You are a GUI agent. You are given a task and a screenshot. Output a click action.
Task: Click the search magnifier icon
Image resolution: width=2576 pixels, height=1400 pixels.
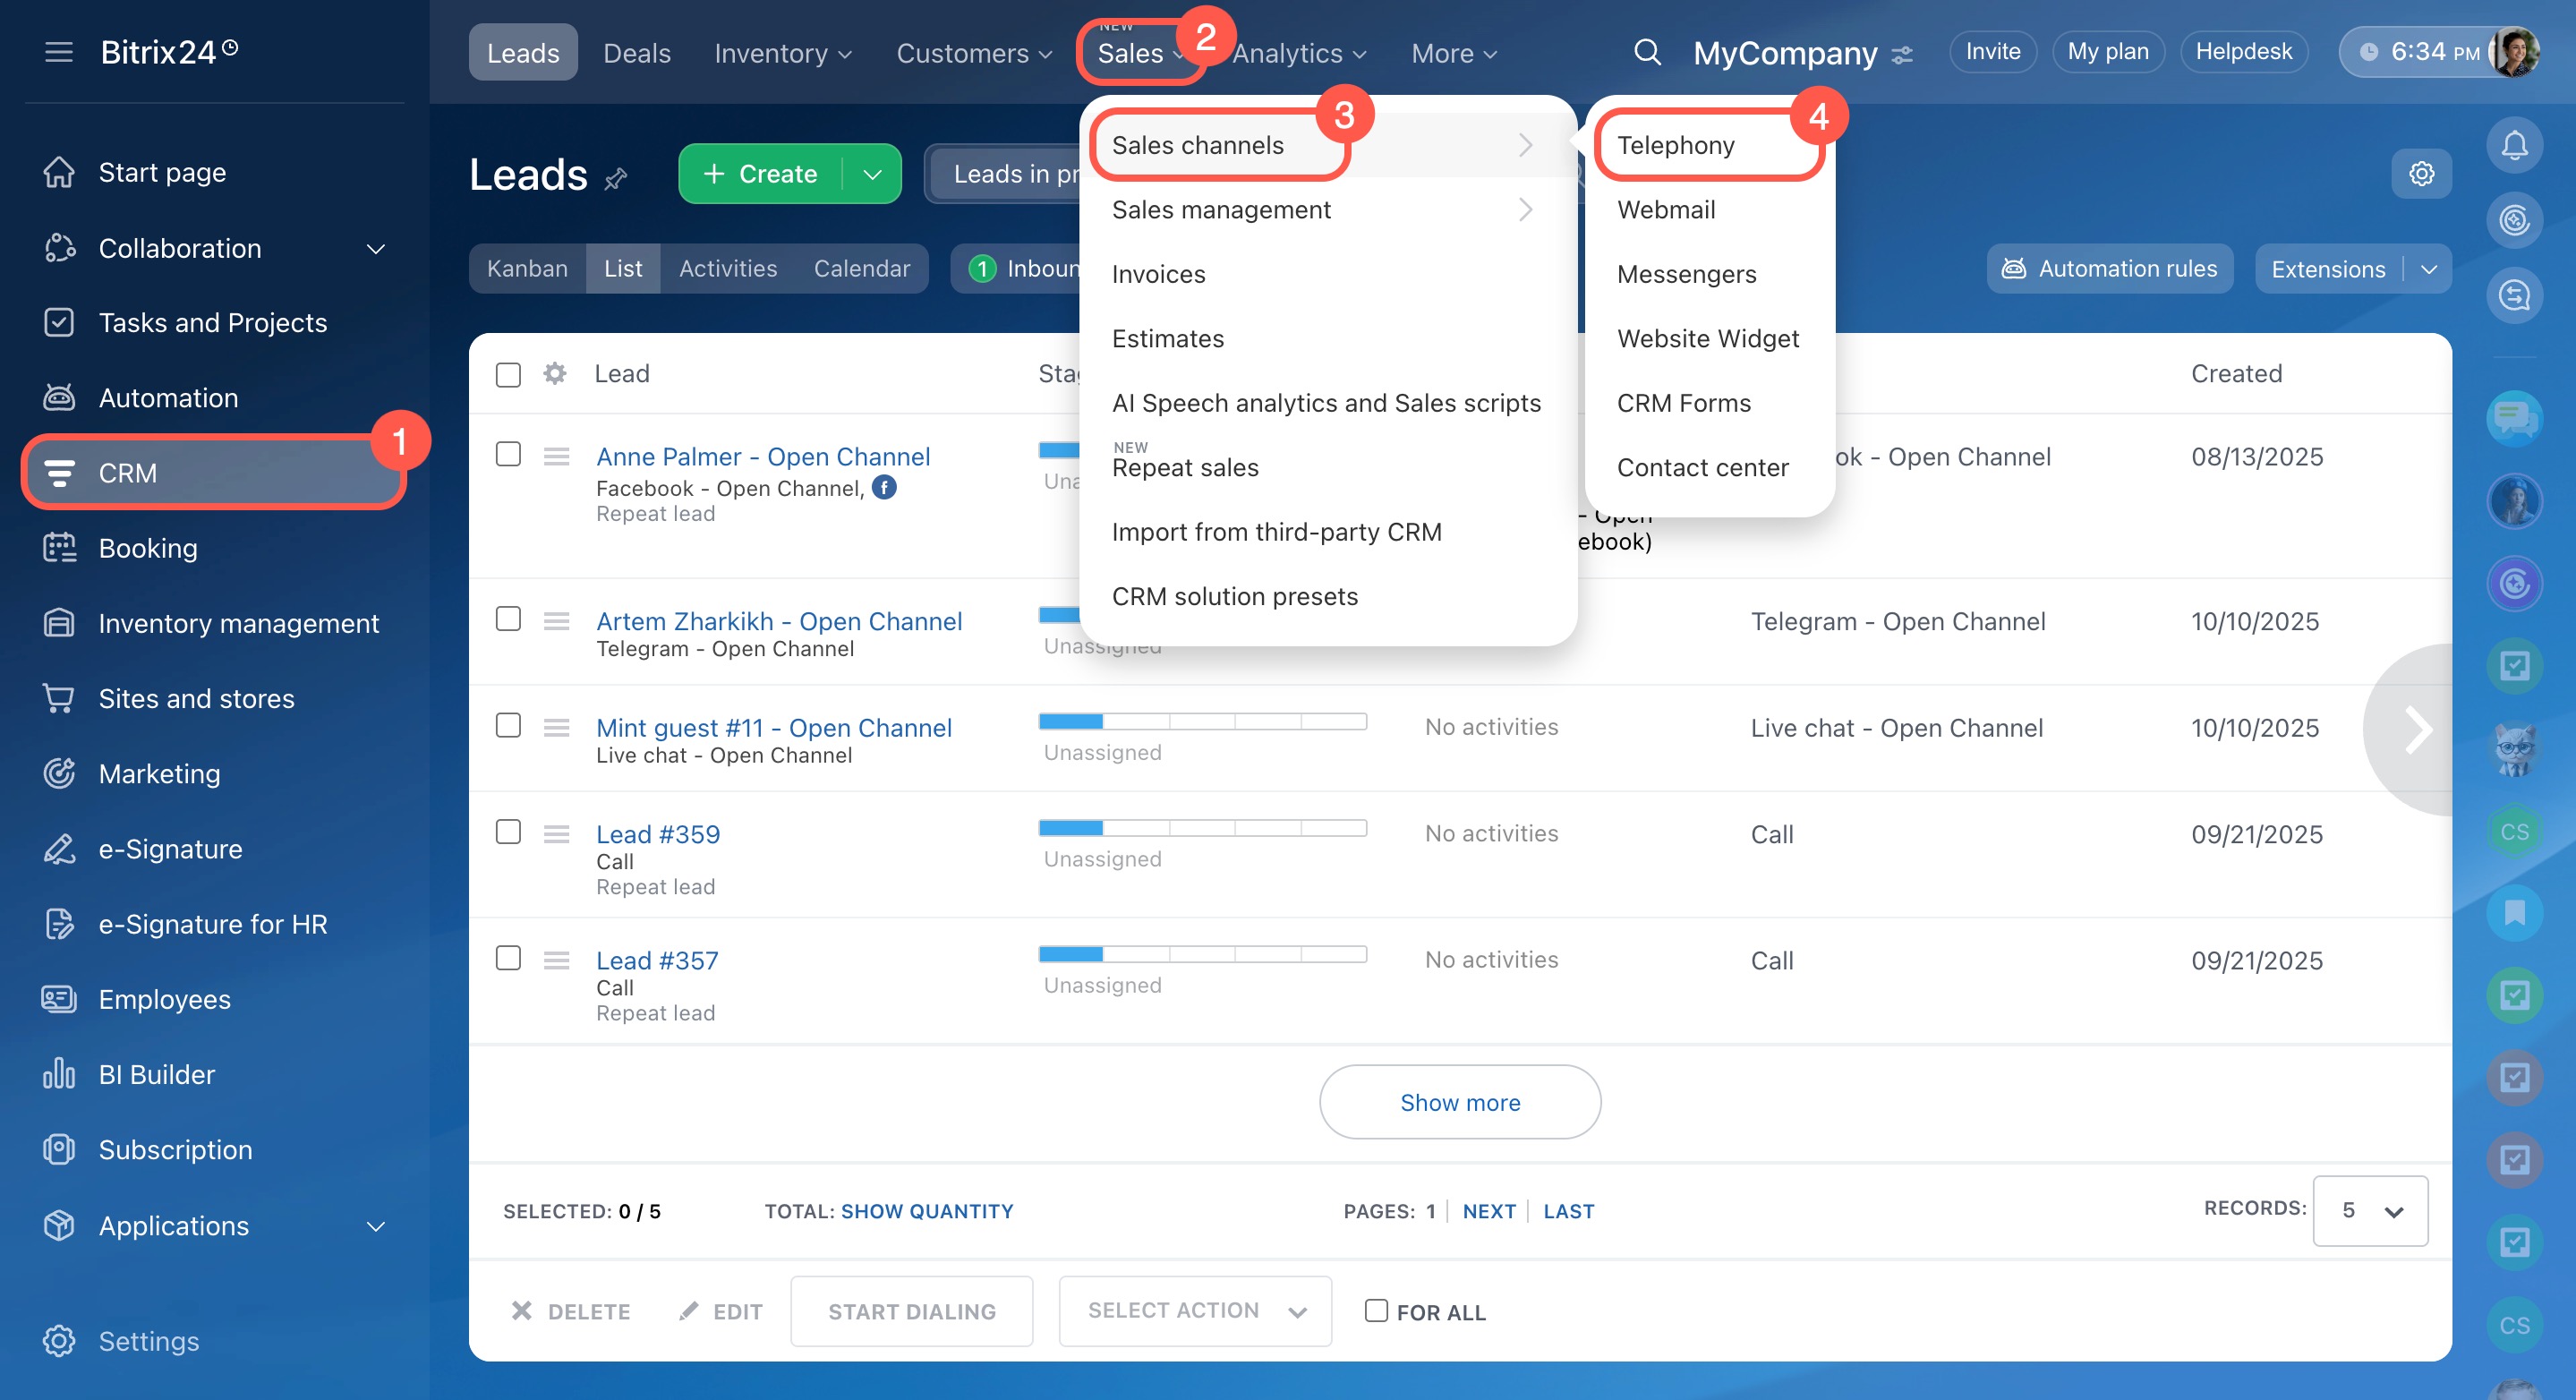tap(1647, 52)
